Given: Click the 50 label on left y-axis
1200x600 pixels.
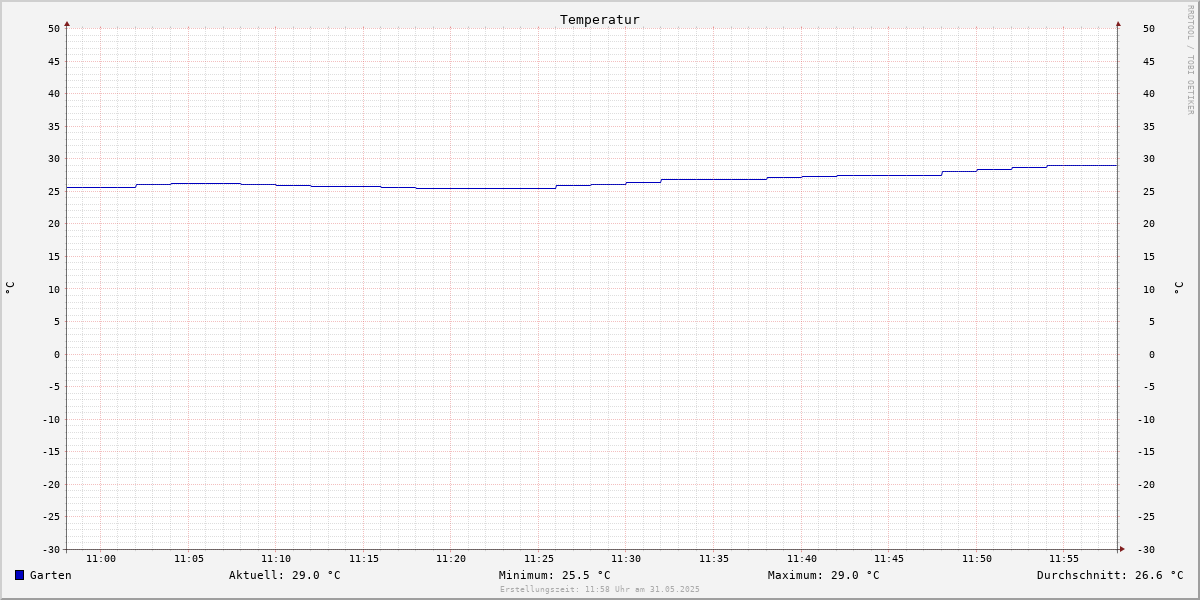Looking at the screenshot, I should (x=54, y=28).
